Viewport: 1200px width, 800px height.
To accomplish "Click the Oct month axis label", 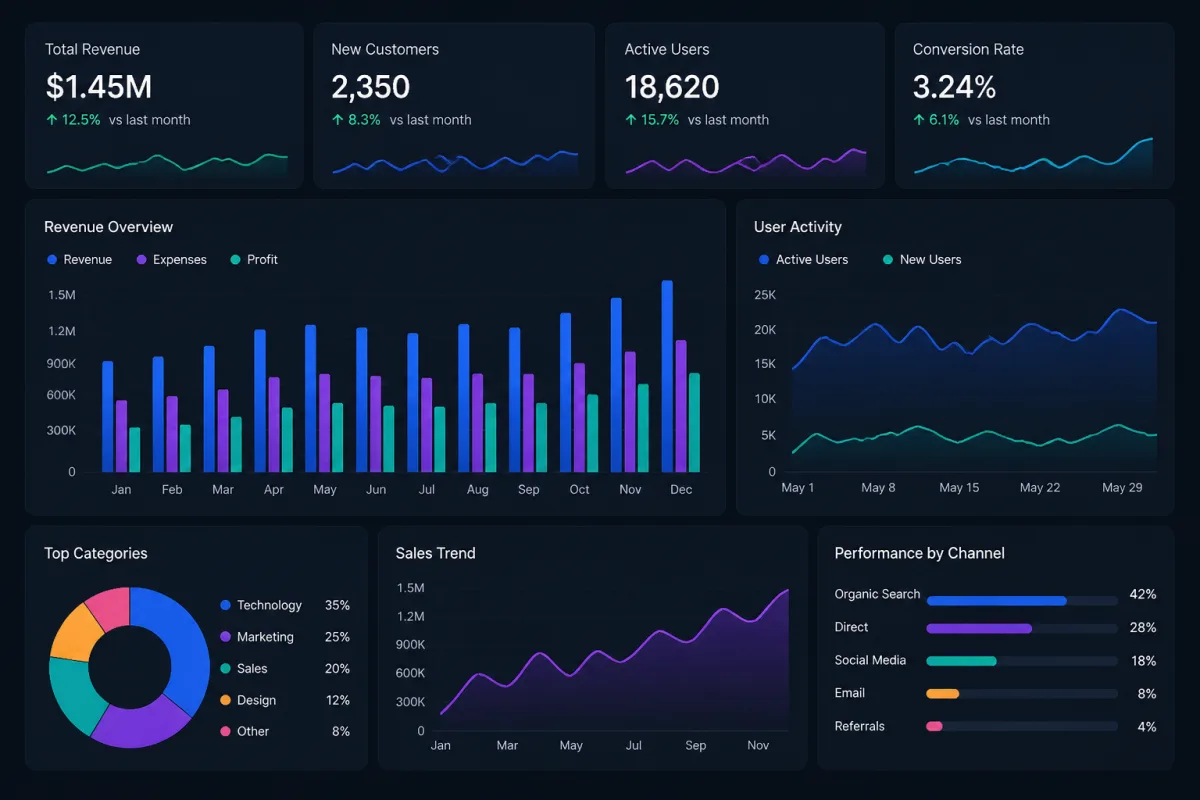I will click(x=580, y=490).
